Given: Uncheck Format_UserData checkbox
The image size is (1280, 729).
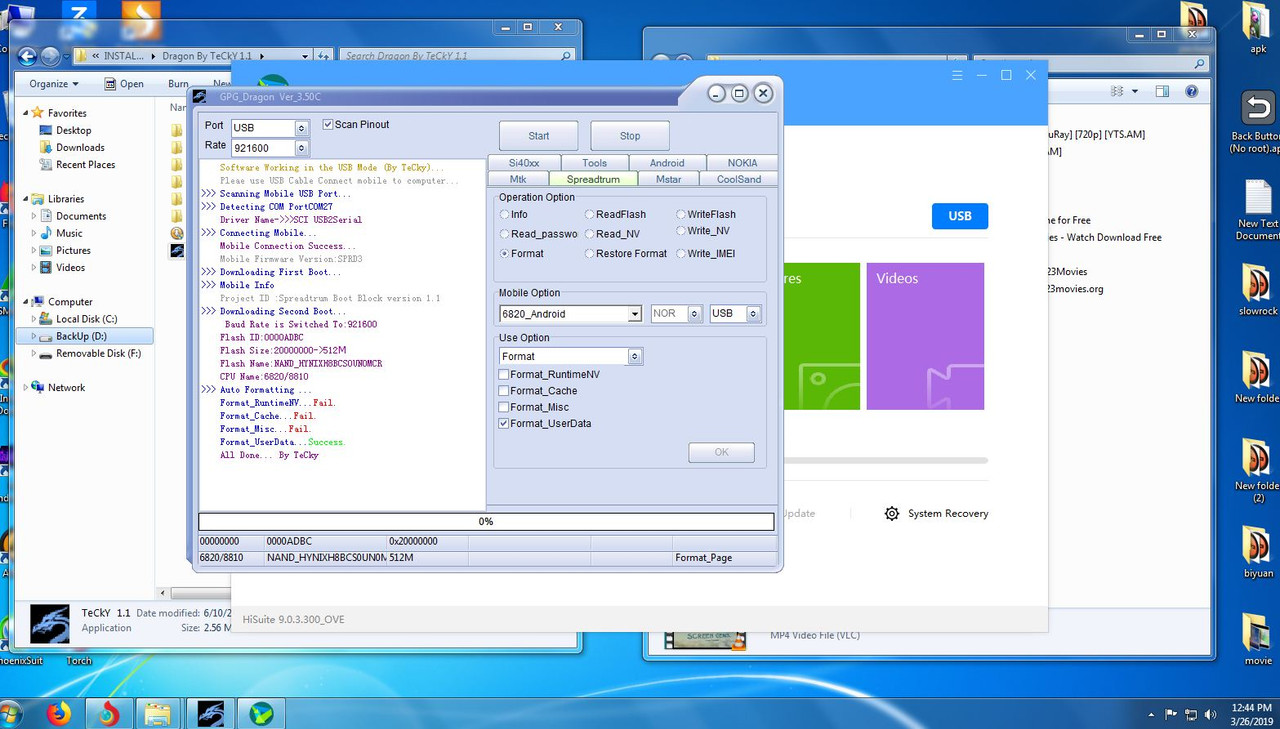Looking at the screenshot, I should pos(504,423).
